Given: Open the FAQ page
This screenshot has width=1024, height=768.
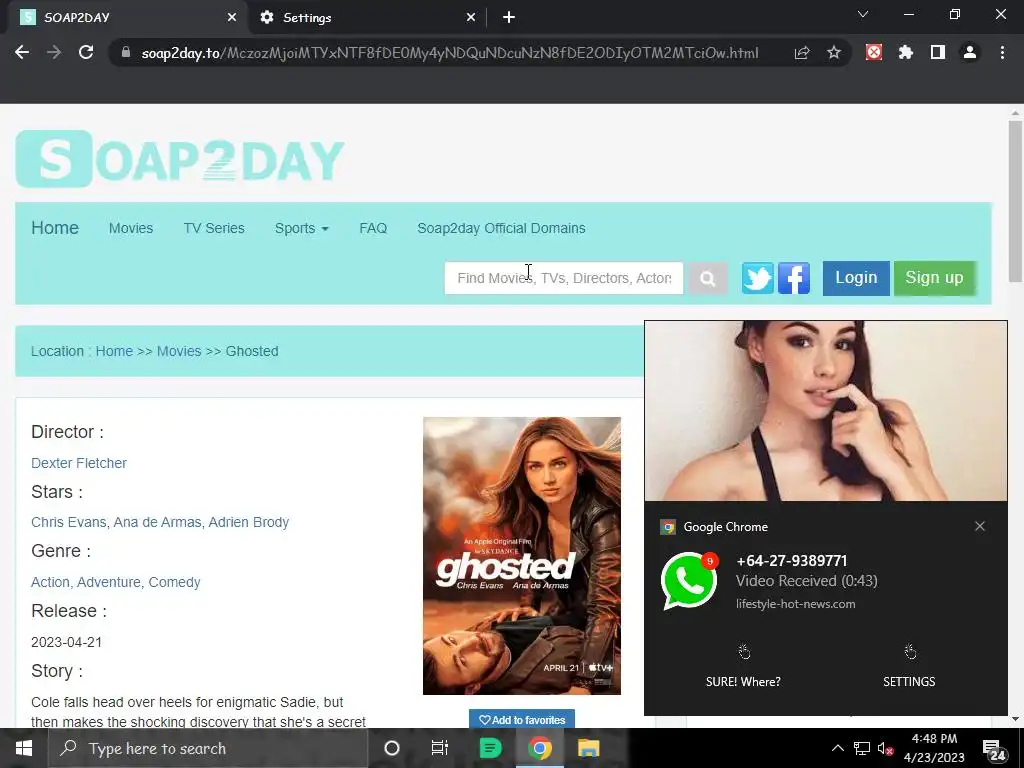Looking at the screenshot, I should [x=373, y=228].
